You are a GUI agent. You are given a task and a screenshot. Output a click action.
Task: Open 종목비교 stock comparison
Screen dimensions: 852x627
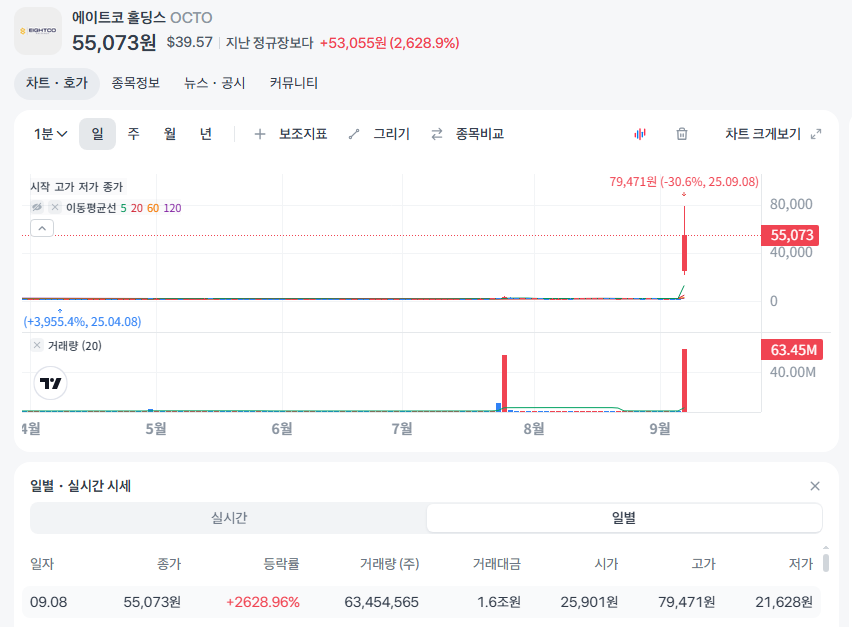pos(479,134)
